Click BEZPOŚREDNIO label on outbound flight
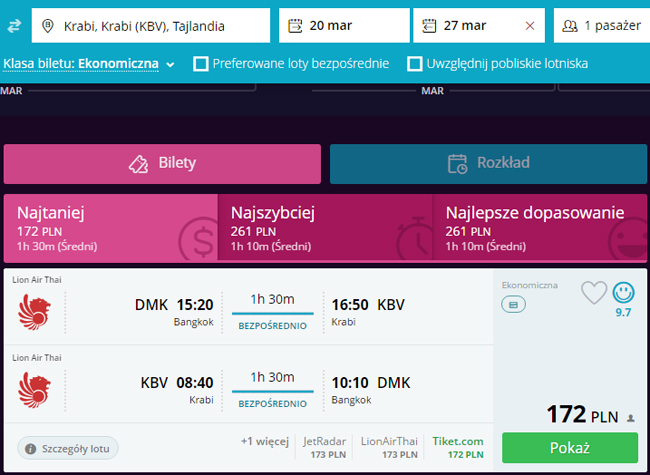Screen dimensions: 650x475 tap(272, 326)
